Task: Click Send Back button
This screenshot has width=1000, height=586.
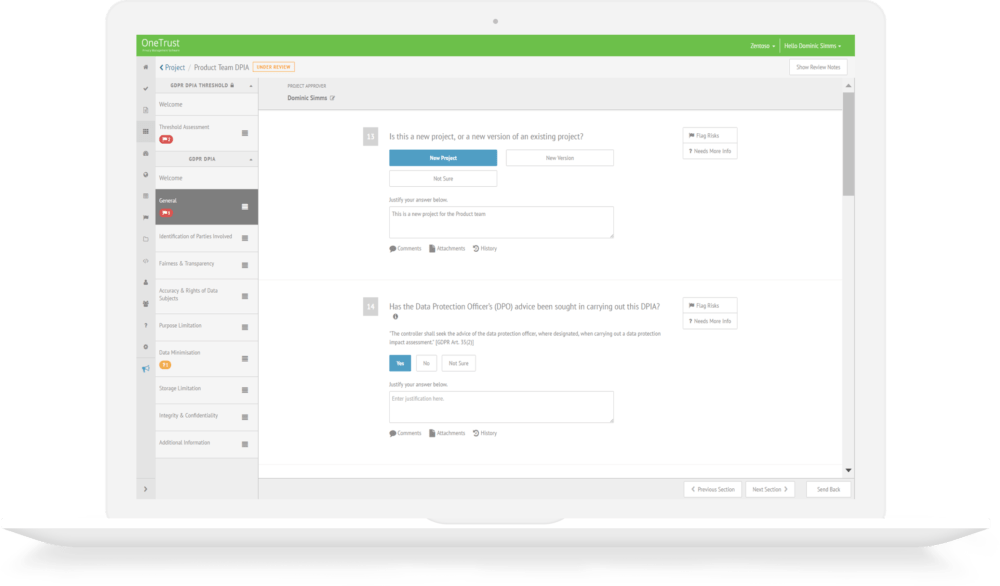Action: pos(828,490)
